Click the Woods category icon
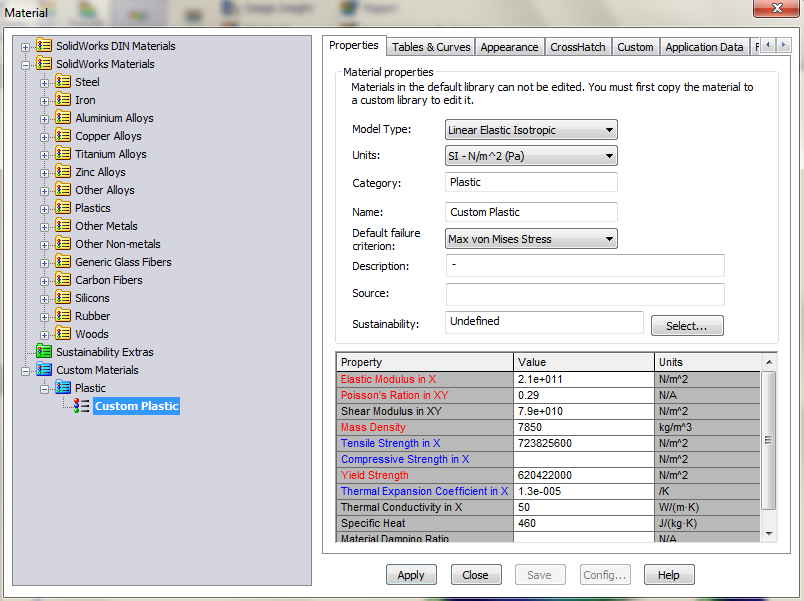 pyautogui.click(x=63, y=334)
